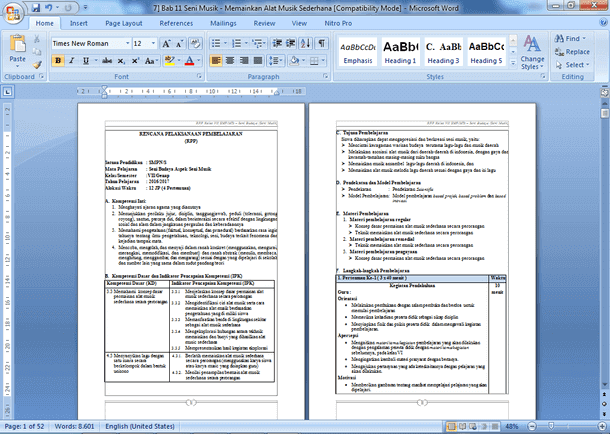Toggle Outline view in status bar
The width and height of the screenshot is (610, 434).
(x=484, y=427)
